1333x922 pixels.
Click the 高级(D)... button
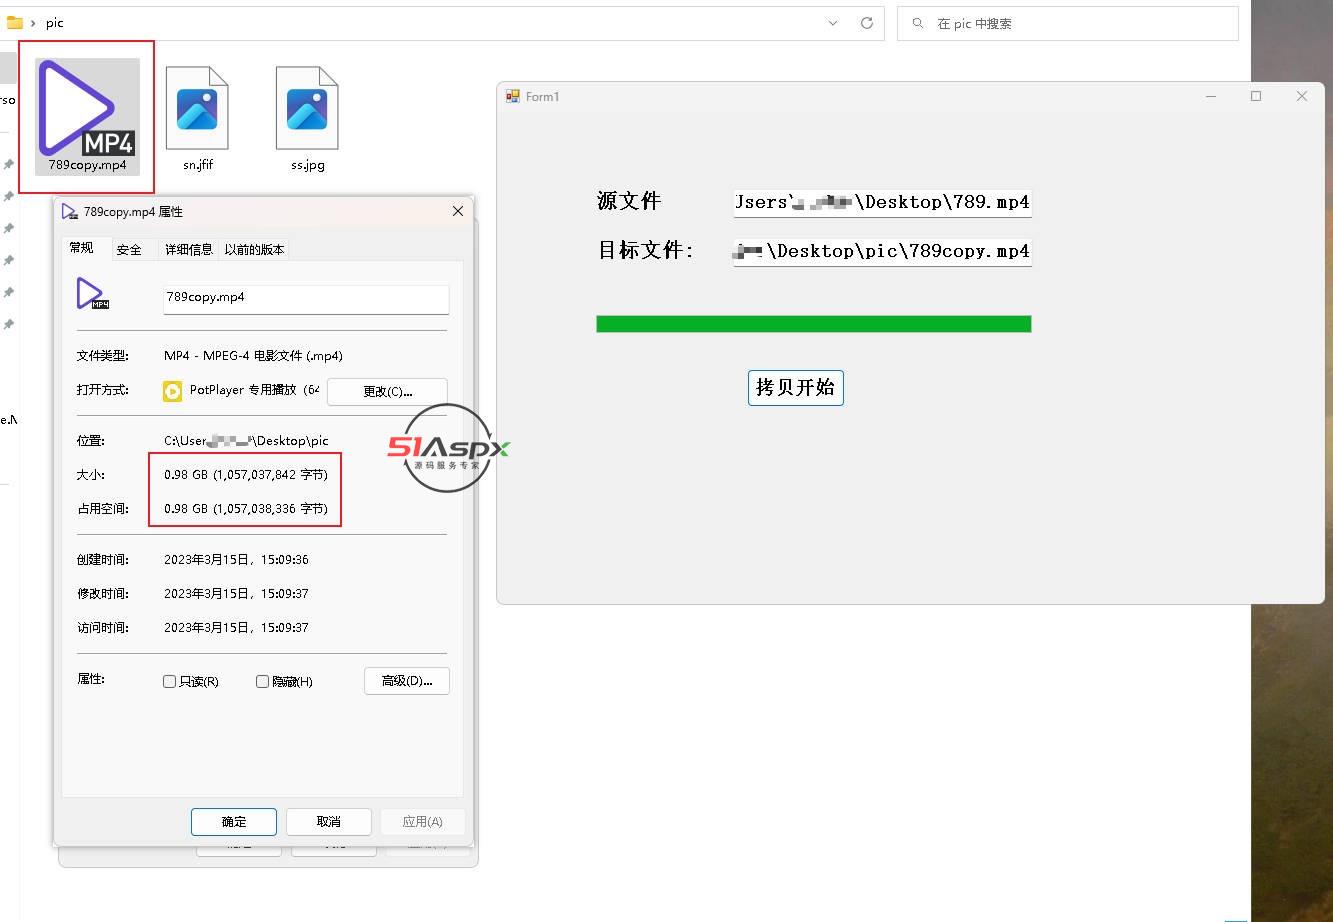coord(407,681)
